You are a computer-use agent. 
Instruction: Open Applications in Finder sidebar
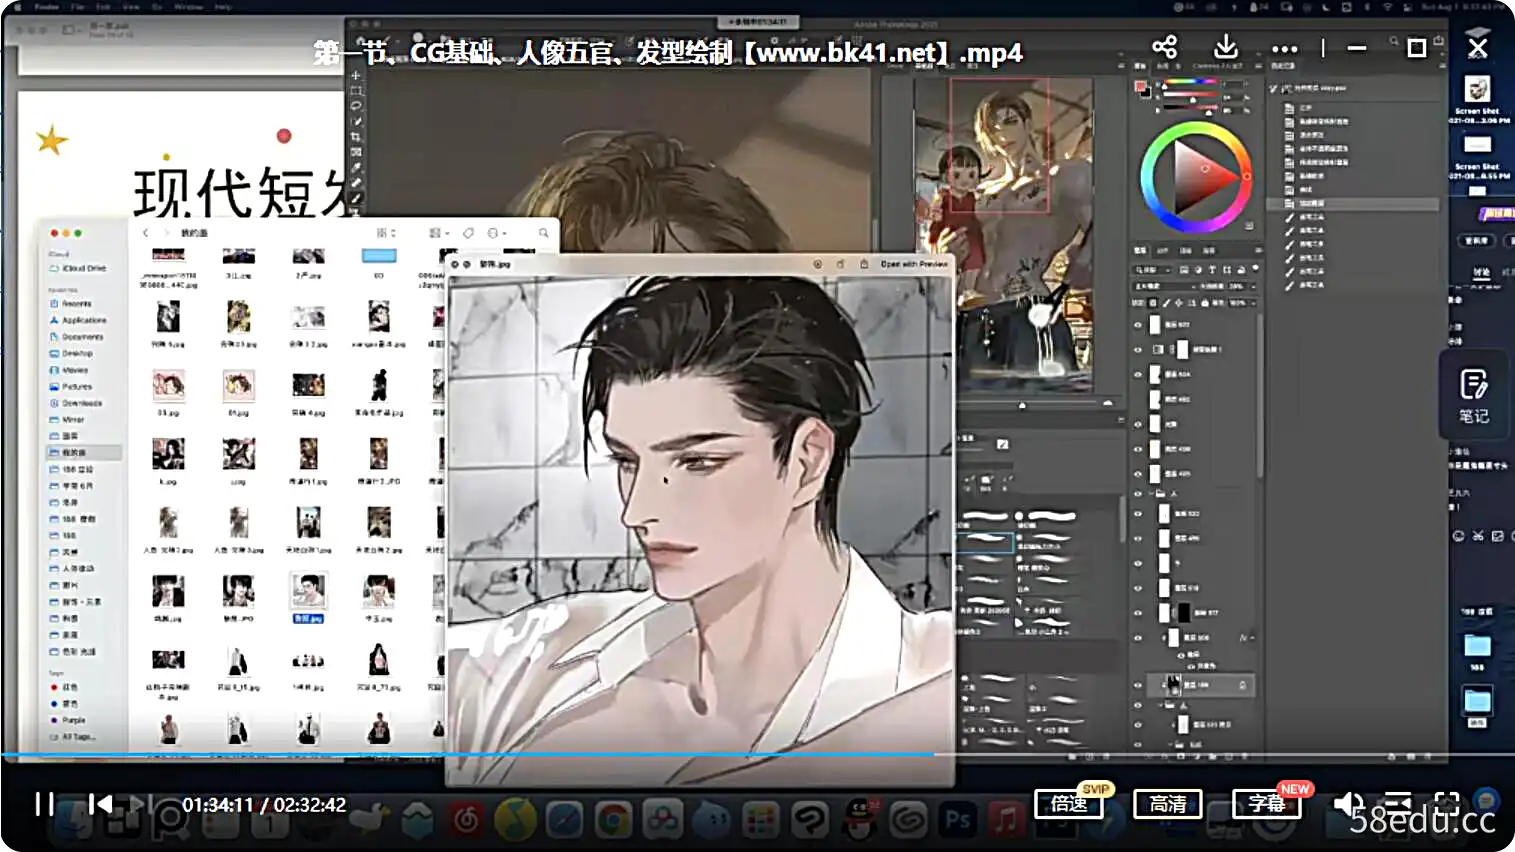[78, 320]
